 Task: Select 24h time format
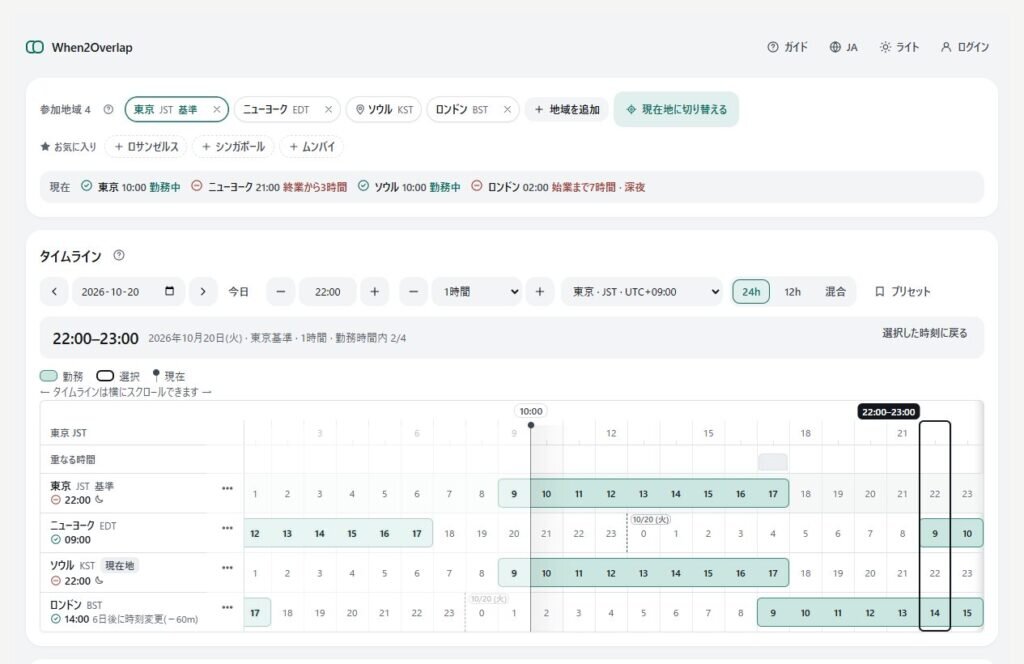[751, 292]
